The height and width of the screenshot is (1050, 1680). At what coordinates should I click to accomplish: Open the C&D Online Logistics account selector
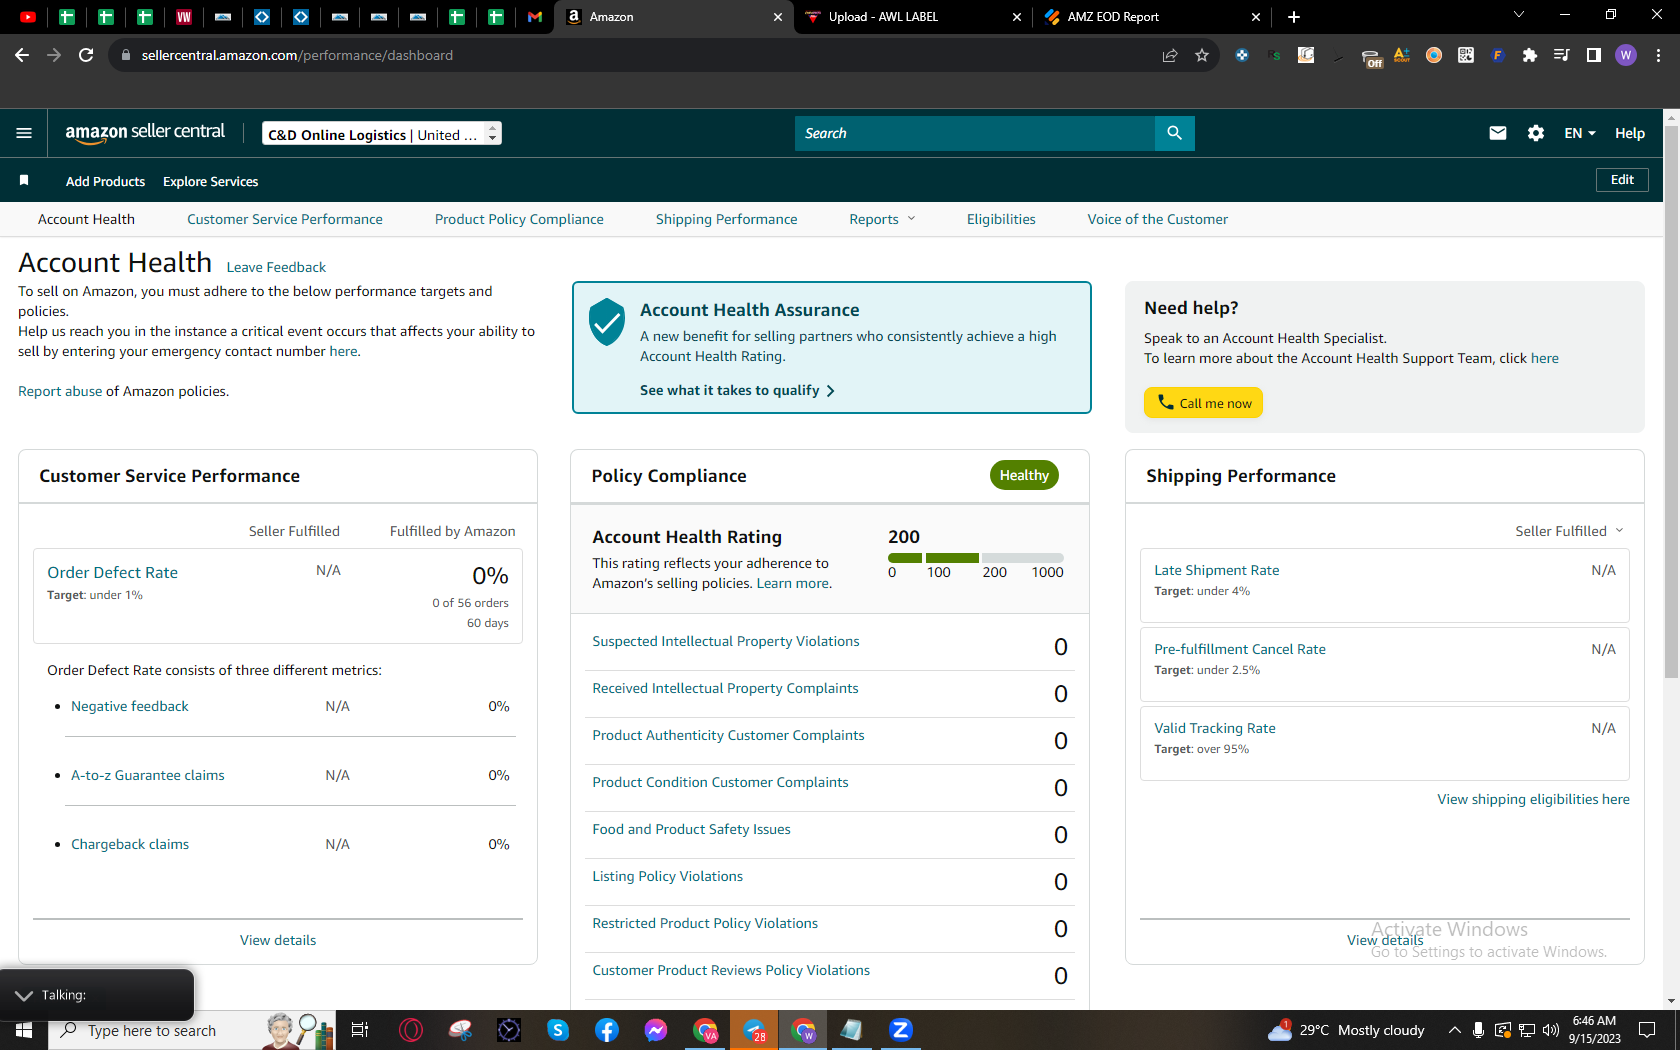pos(382,134)
